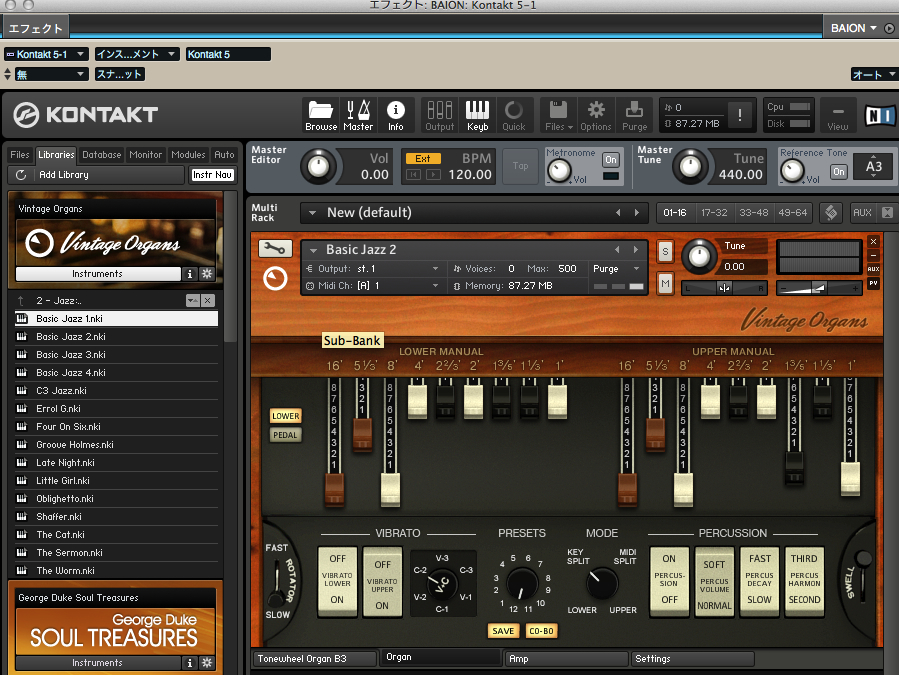Open Vintage Organs library settings gear

point(207,274)
